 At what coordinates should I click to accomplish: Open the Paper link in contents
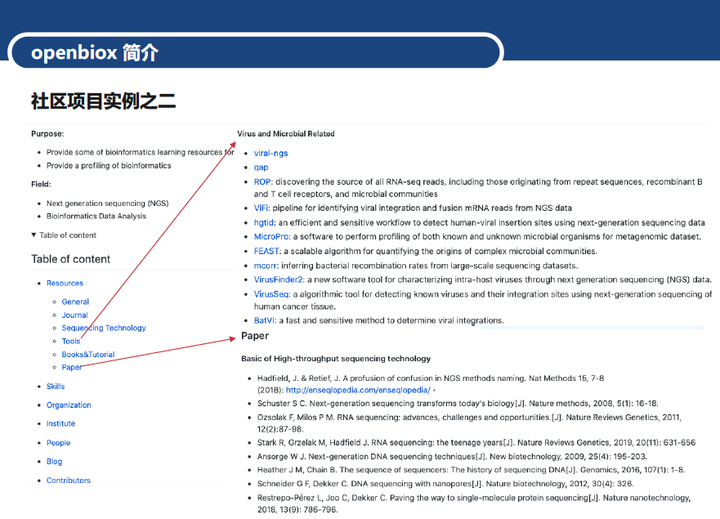tap(72, 367)
